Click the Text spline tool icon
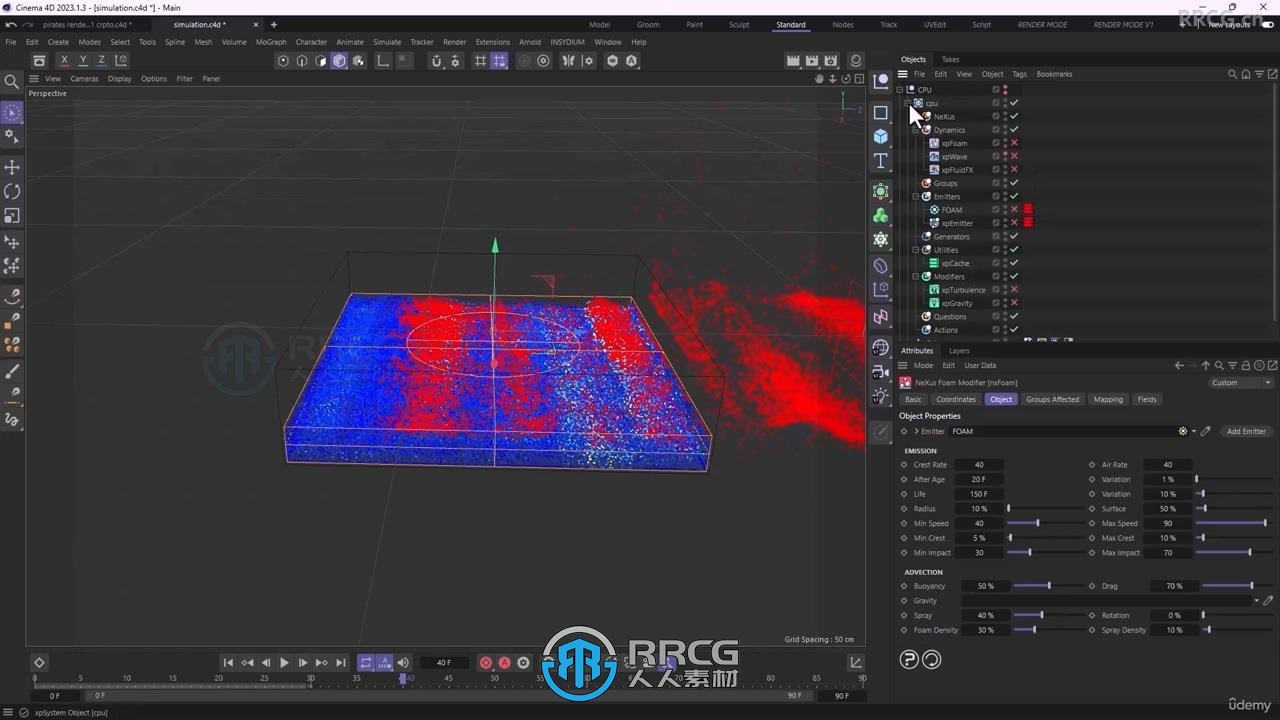Viewport: 1280px width, 720px height. pos(881,161)
